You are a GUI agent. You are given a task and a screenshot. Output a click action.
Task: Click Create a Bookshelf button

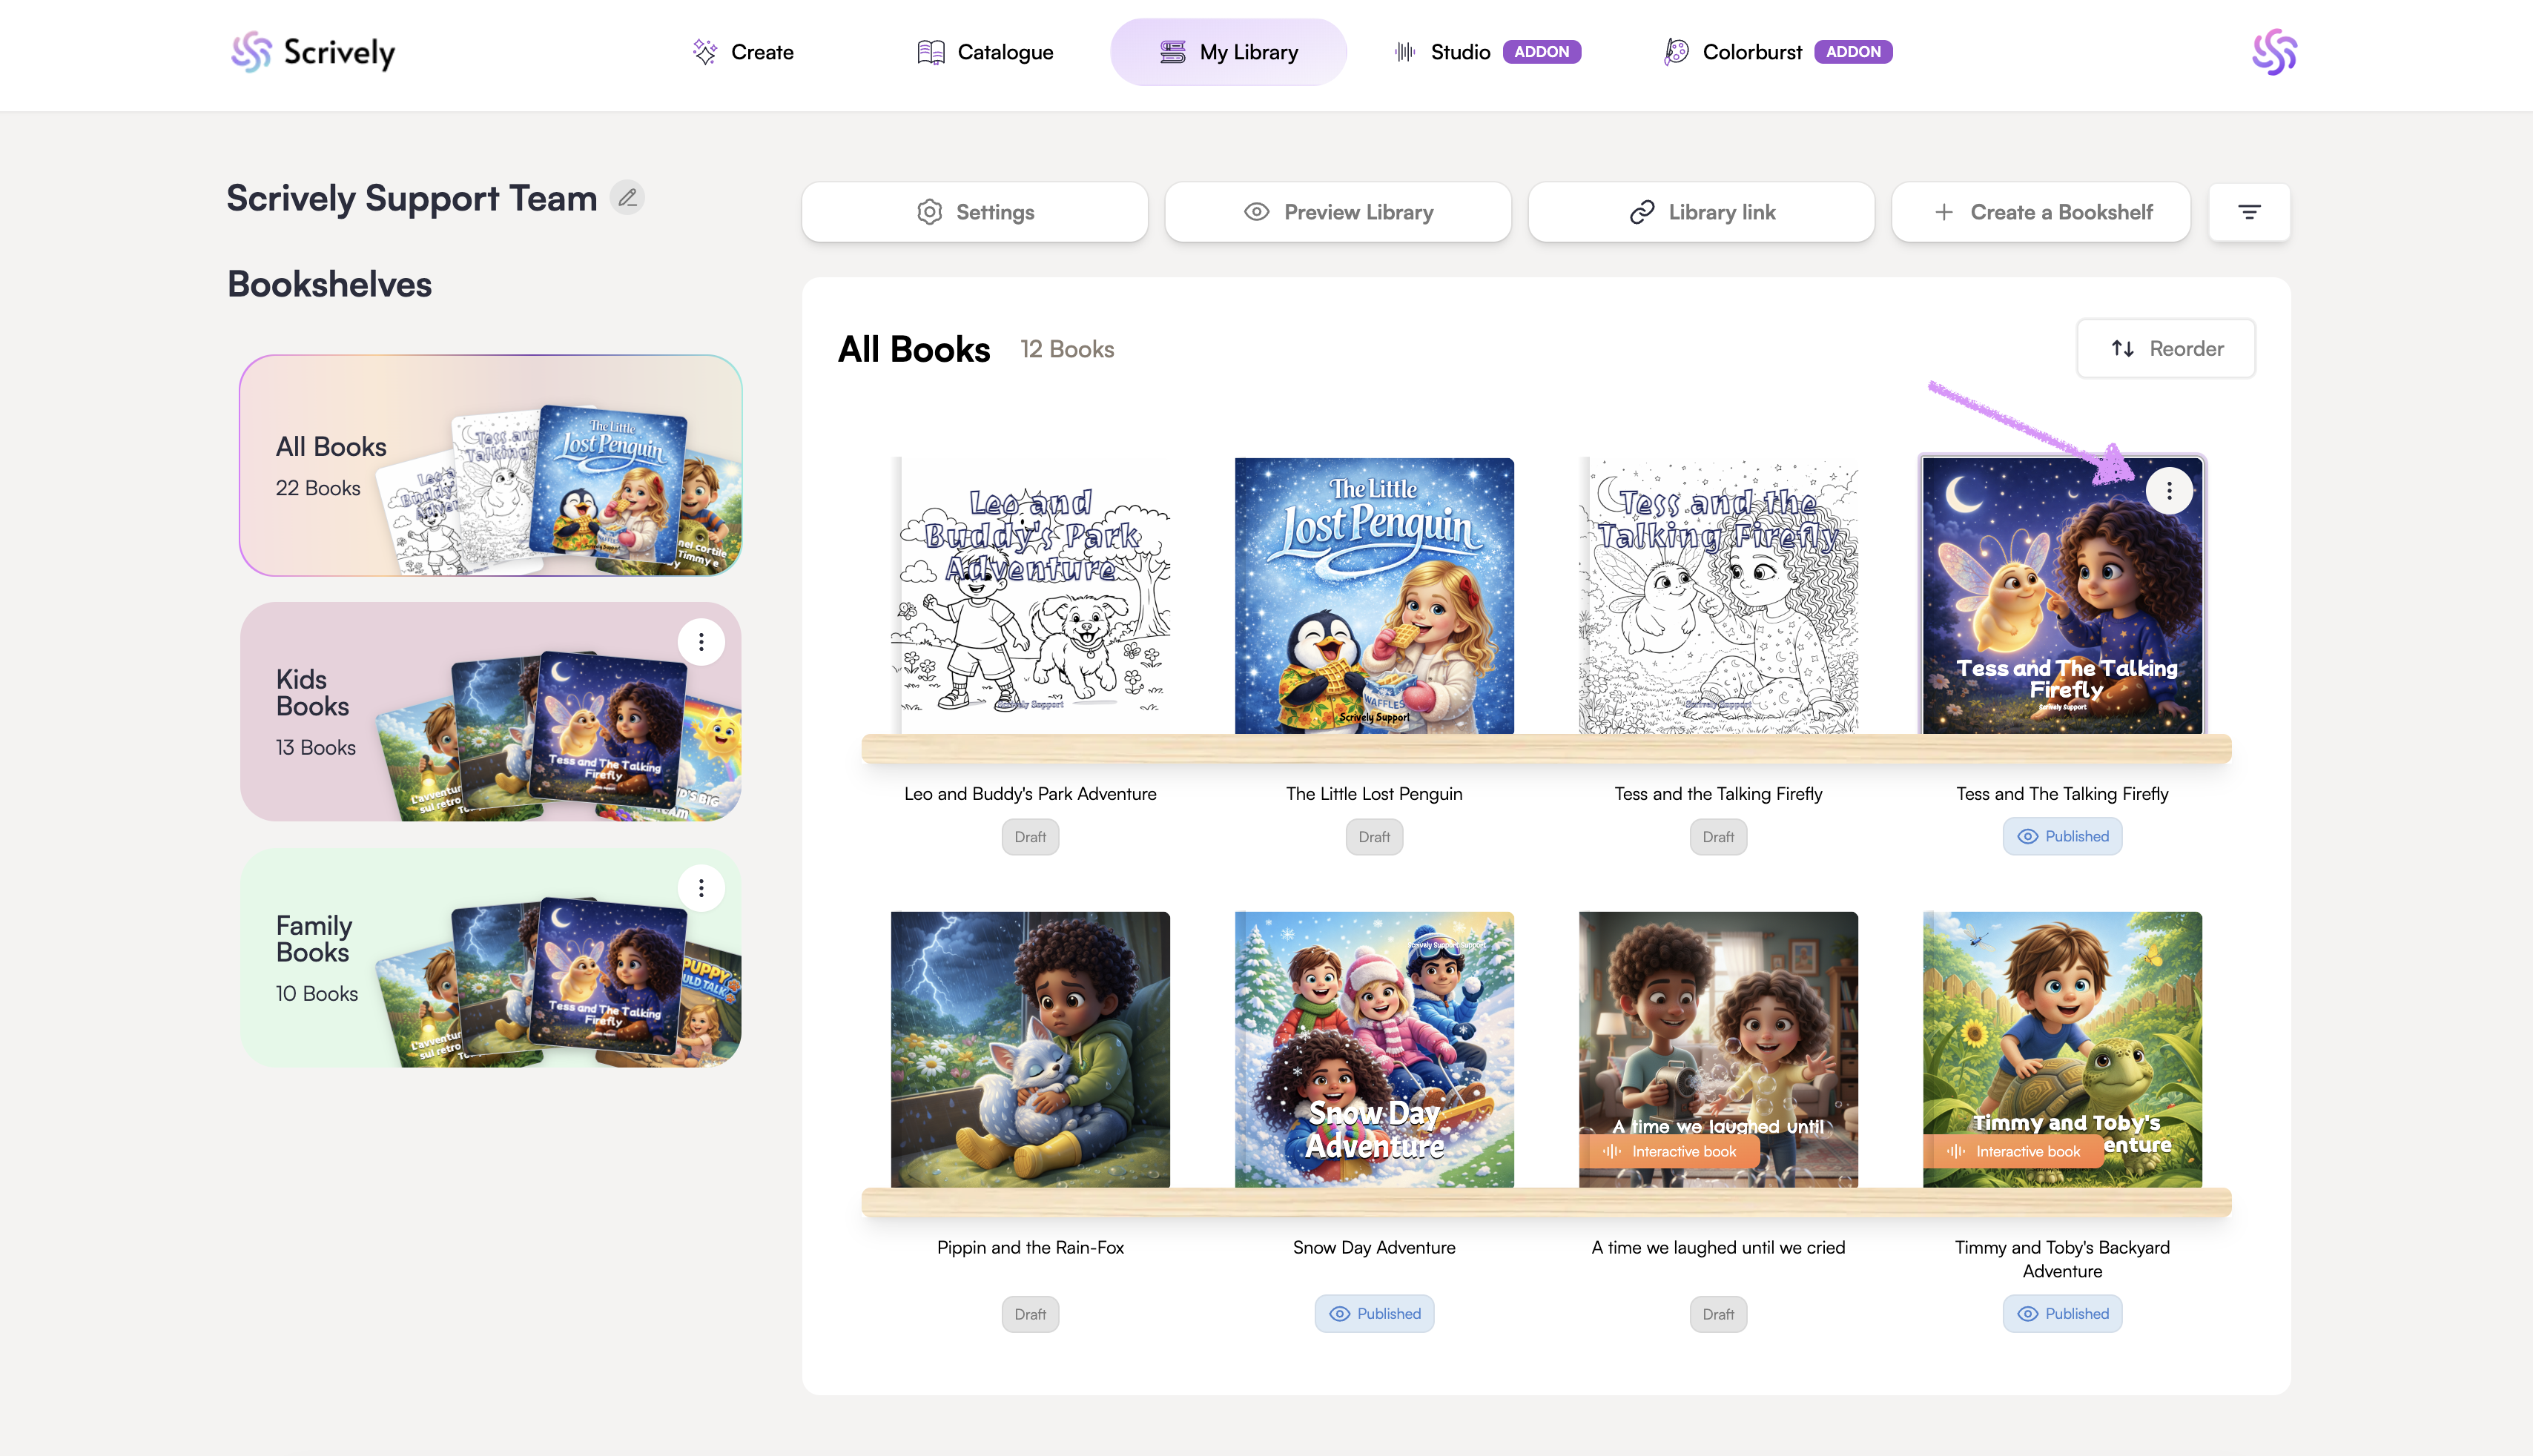(x=2041, y=212)
